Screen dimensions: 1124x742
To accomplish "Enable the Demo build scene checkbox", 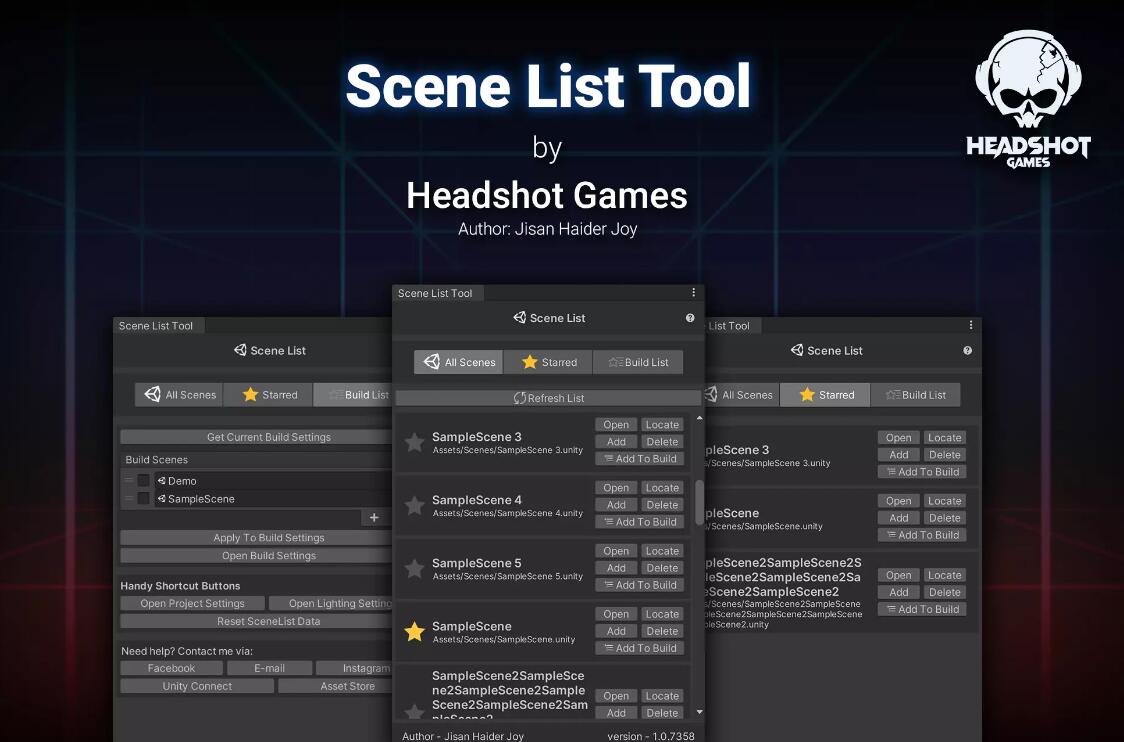I will point(143,481).
